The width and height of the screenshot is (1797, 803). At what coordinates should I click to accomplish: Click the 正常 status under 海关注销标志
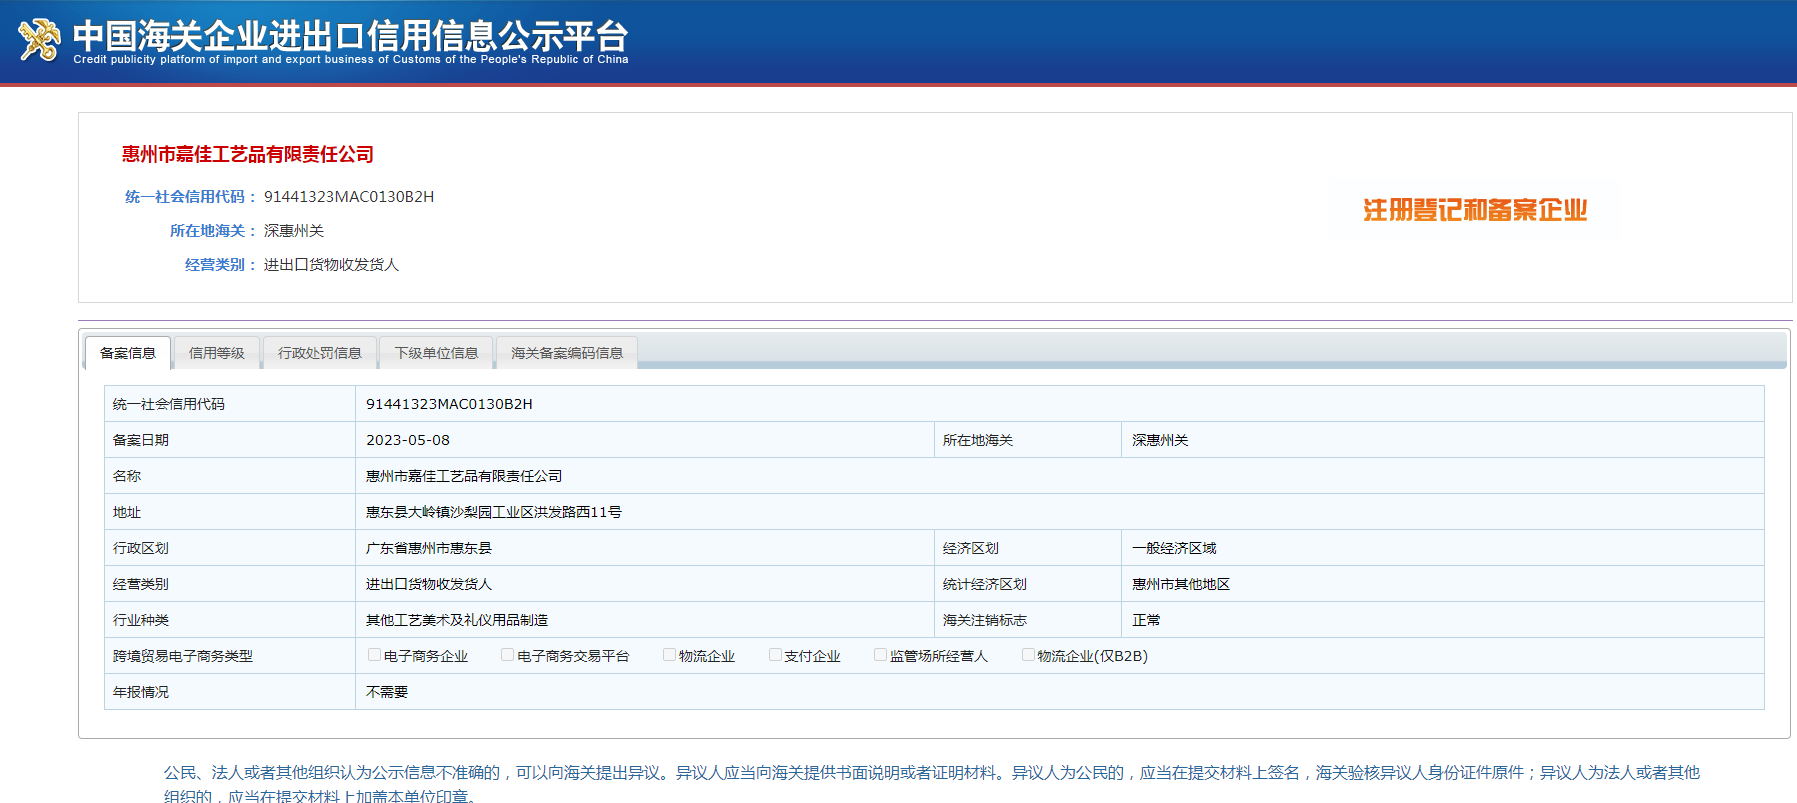pos(1146,620)
